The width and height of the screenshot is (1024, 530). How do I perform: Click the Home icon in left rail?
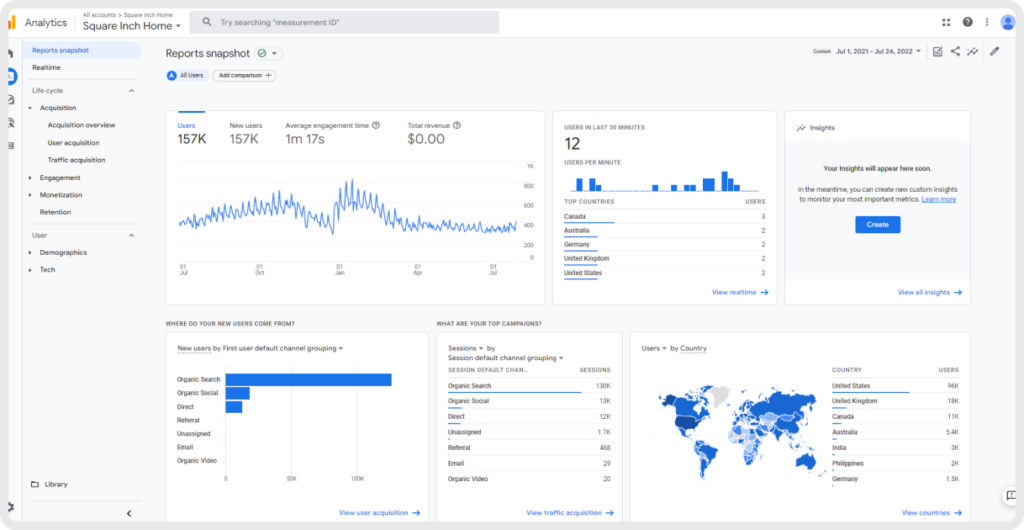pos(10,53)
